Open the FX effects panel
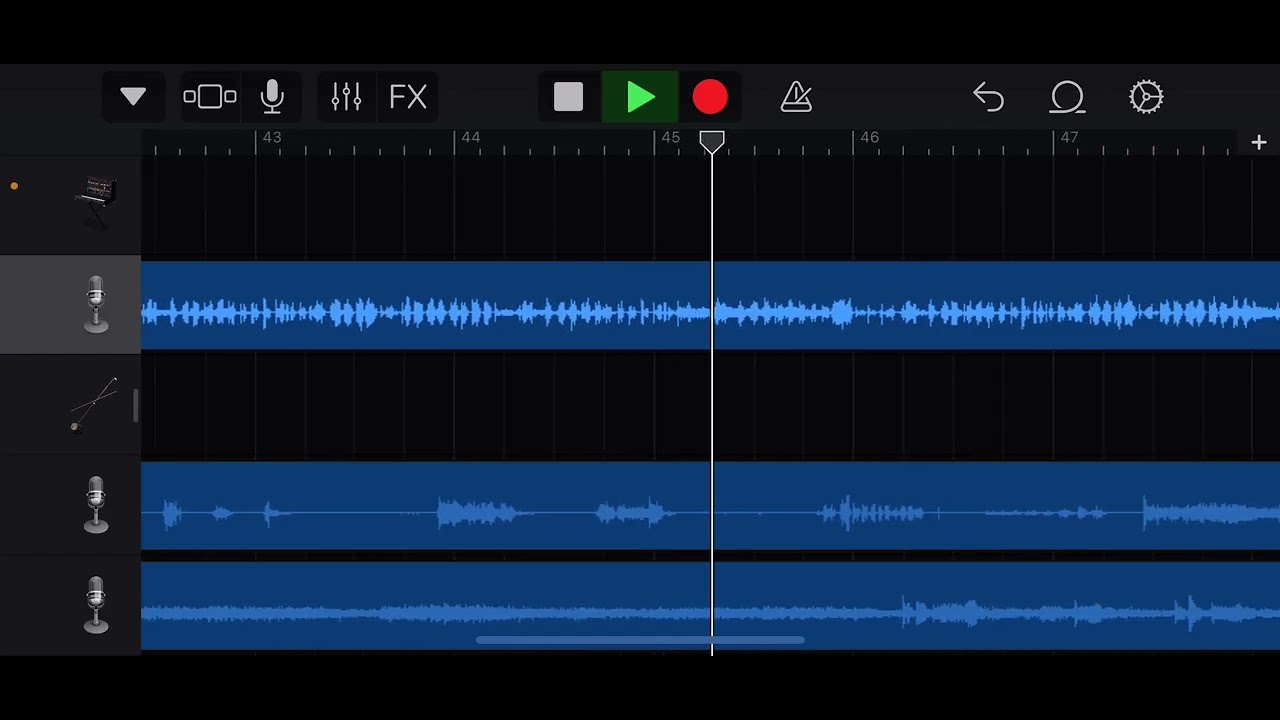This screenshot has width=1280, height=720. tap(408, 97)
